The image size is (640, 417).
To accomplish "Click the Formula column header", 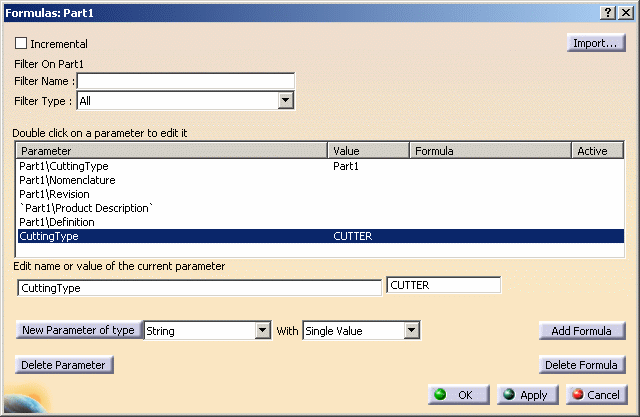I will pyautogui.click(x=489, y=151).
